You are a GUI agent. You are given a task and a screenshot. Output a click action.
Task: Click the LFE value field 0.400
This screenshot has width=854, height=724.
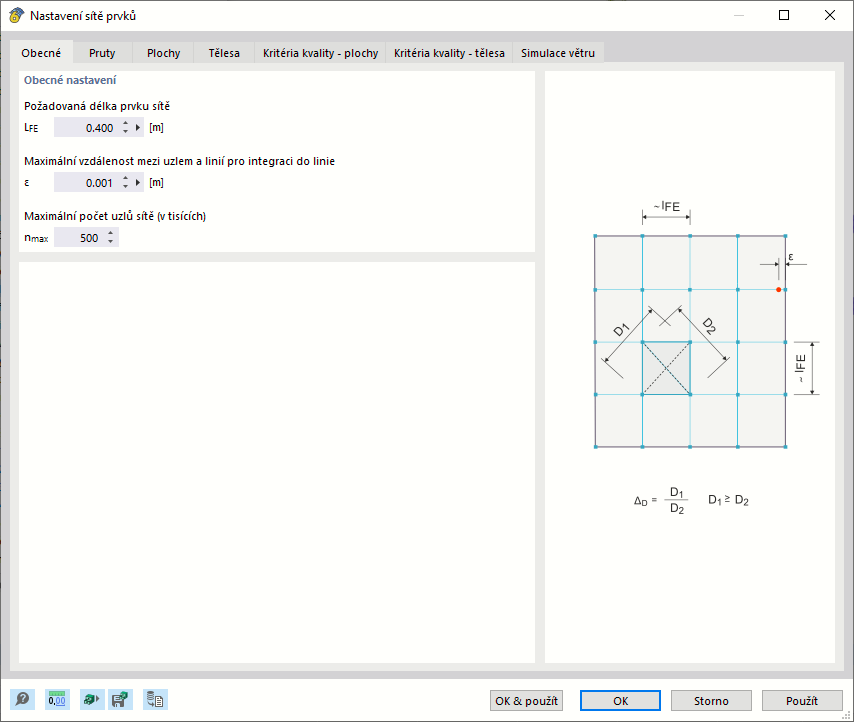click(86, 128)
